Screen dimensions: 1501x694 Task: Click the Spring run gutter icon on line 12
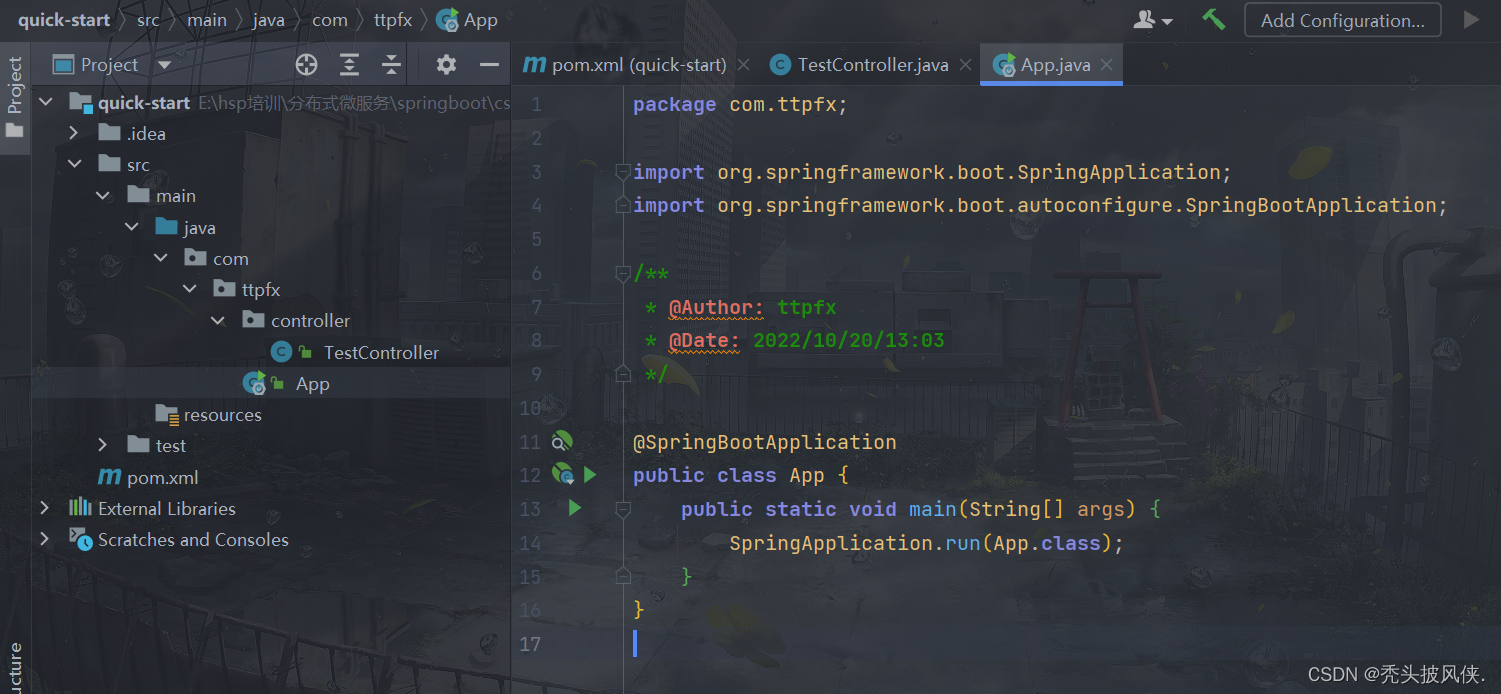563,474
